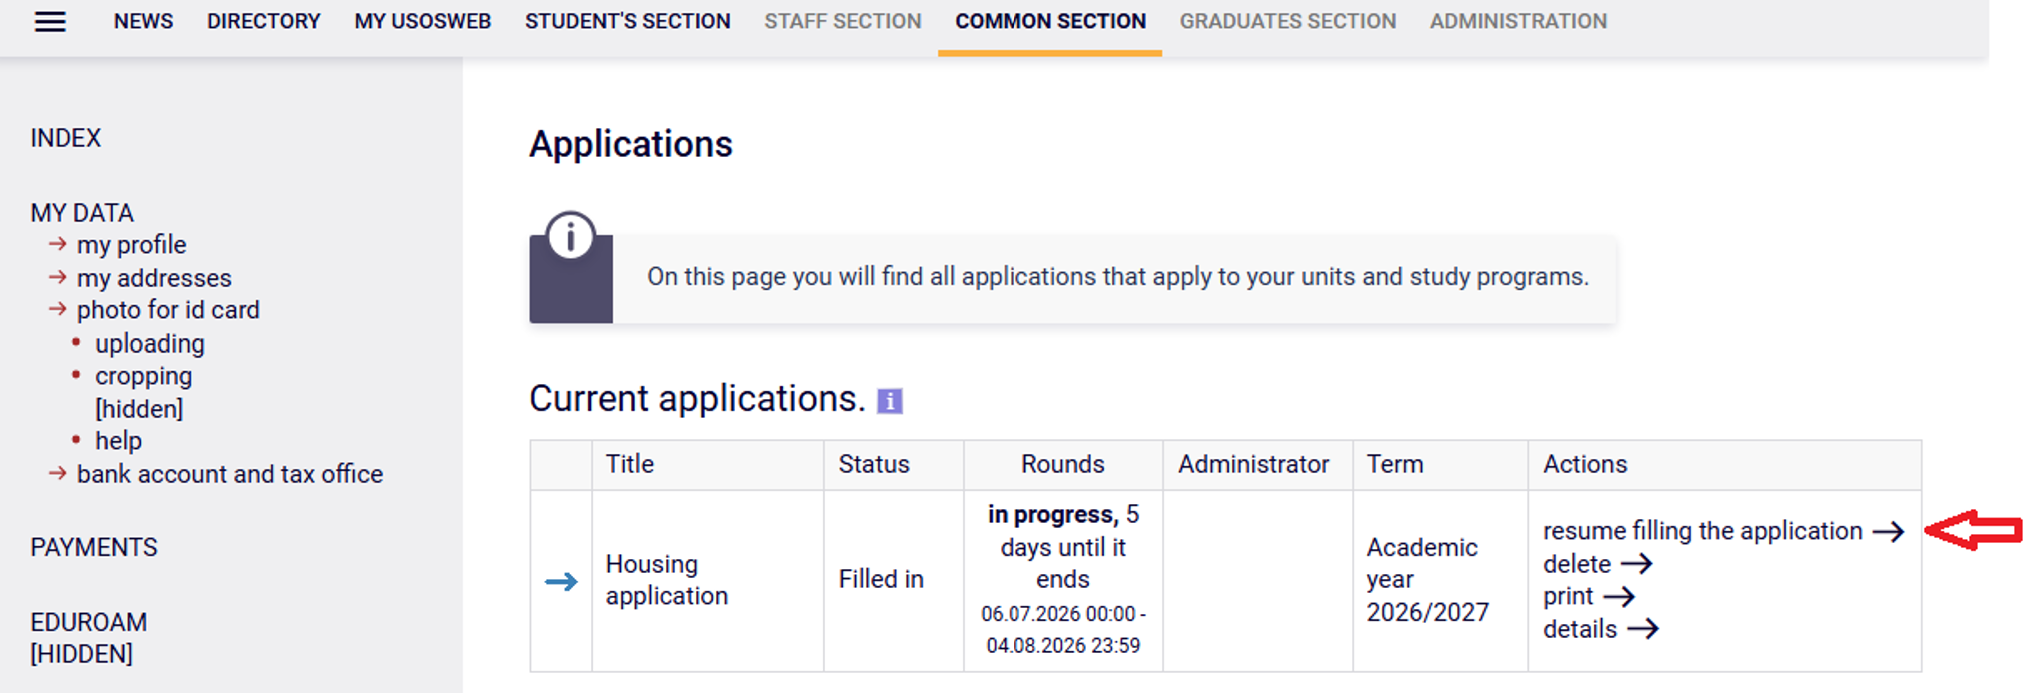
Task: Open the Payments sidebar section
Action: [94, 547]
